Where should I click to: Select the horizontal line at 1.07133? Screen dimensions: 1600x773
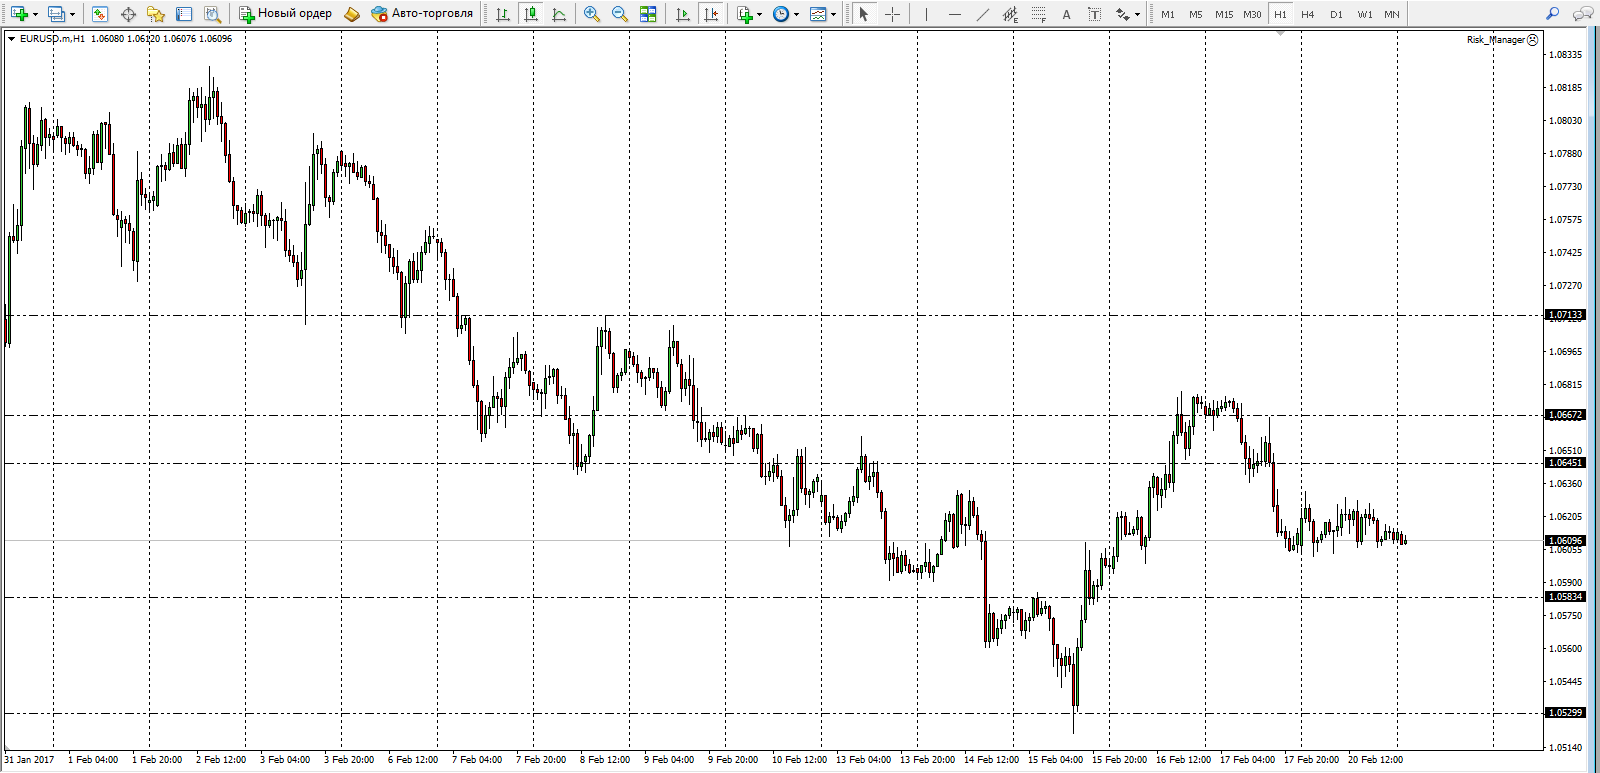(x=775, y=315)
